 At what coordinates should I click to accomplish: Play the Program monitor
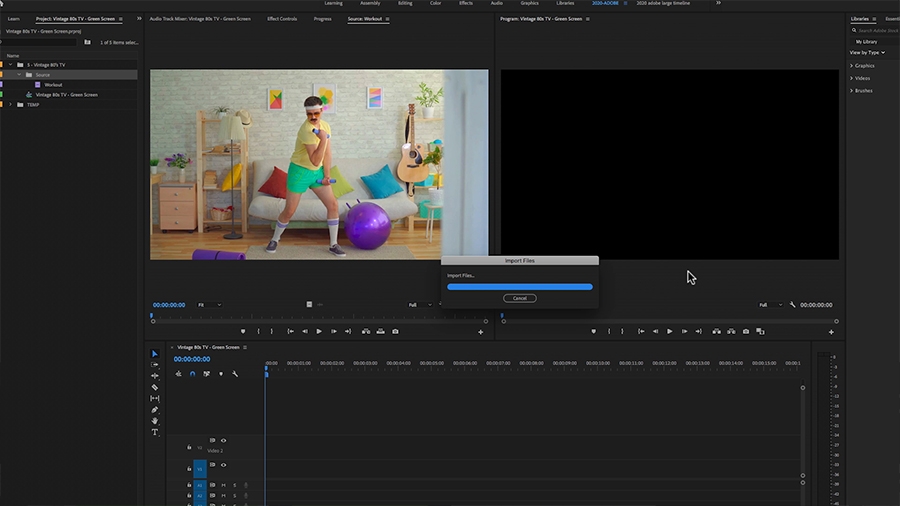[x=669, y=332]
